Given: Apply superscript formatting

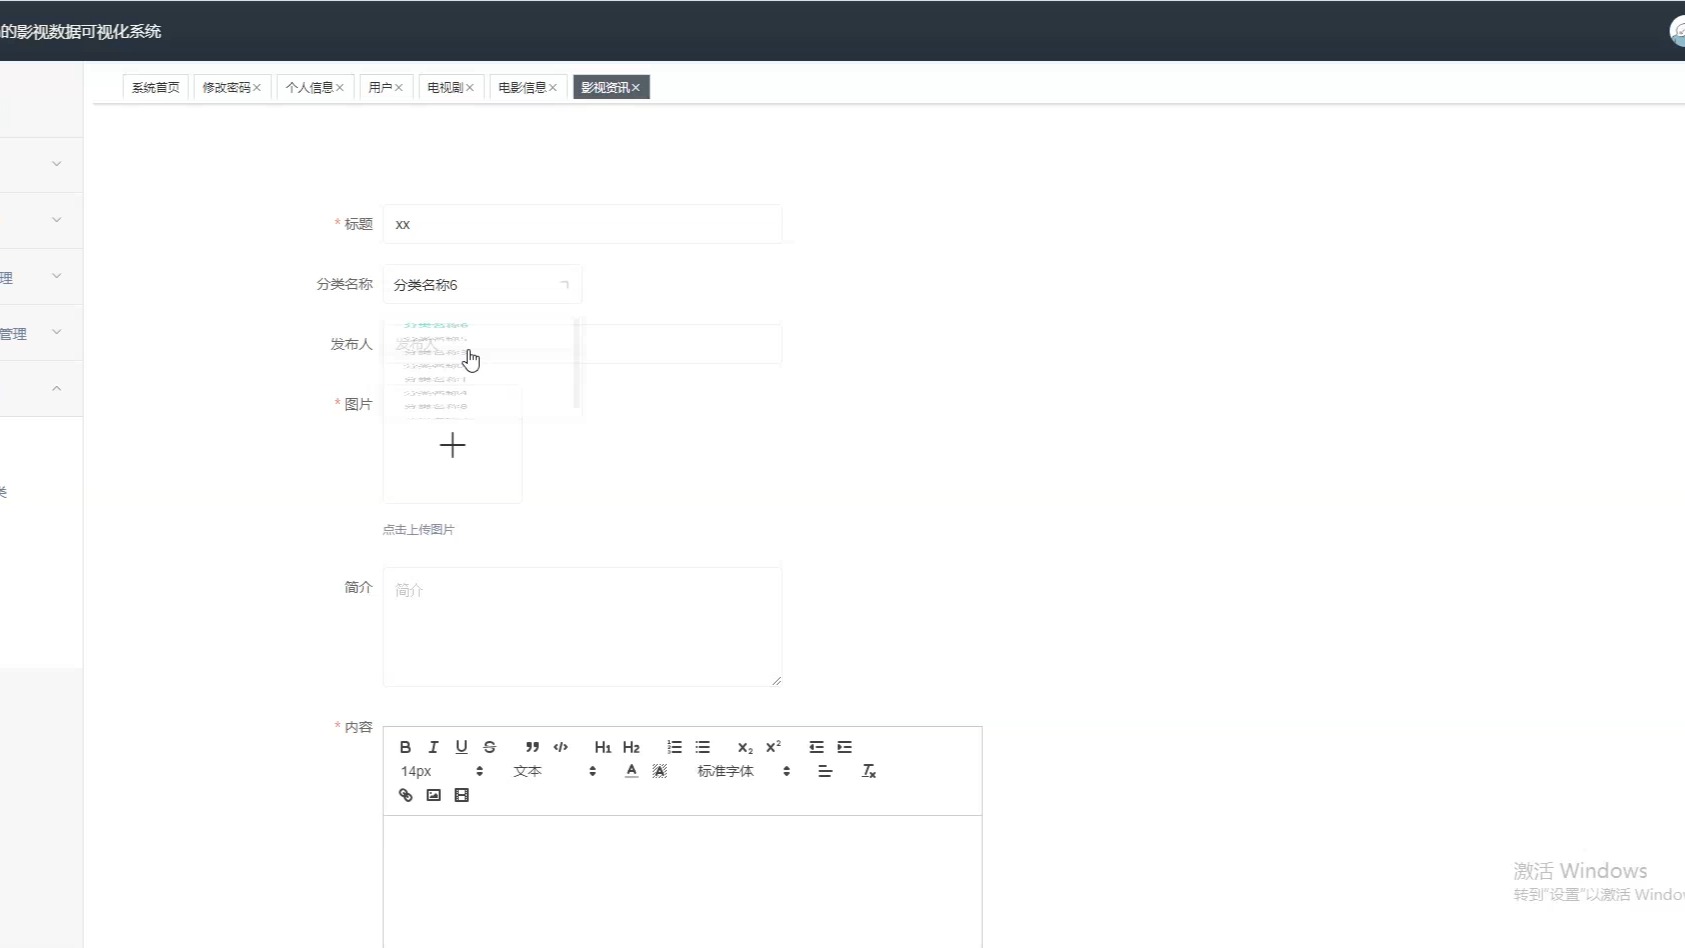Looking at the screenshot, I should [x=773, y=747].
